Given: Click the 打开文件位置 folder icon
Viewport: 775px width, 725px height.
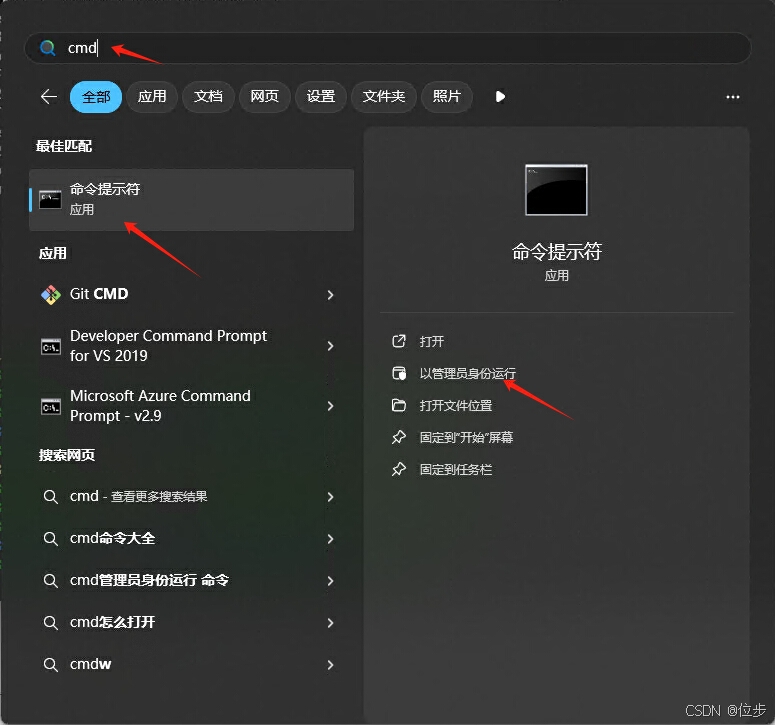Looking at the screenshot, I should pyautogui.click(x=399, y=405).
